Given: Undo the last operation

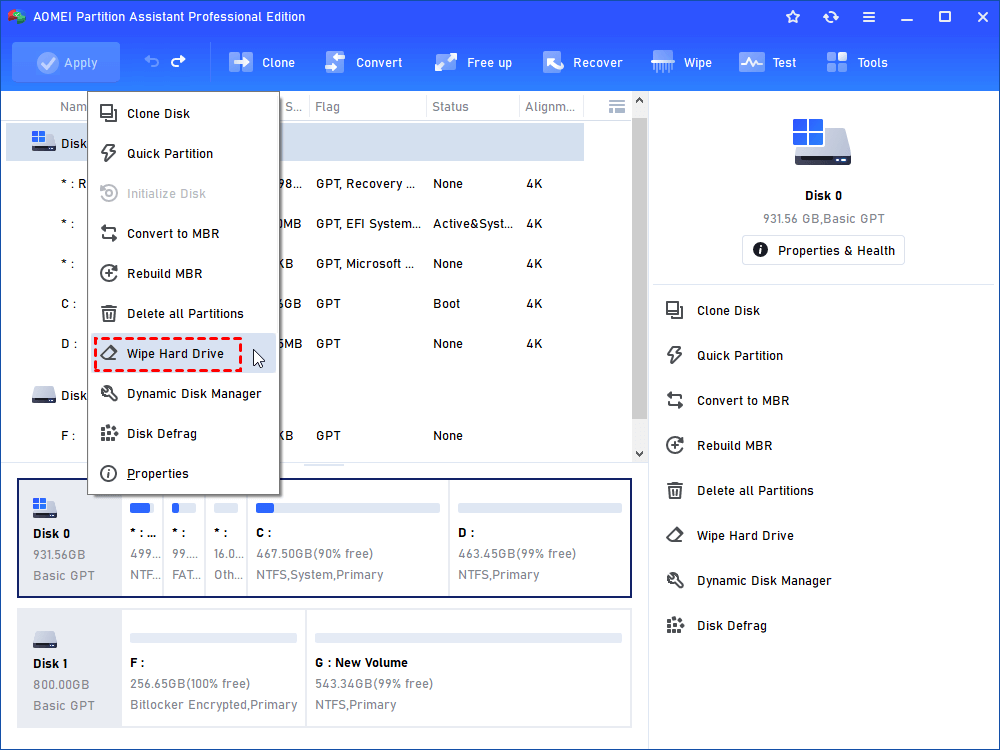Looking at the screenshot, I should point(152,62).
